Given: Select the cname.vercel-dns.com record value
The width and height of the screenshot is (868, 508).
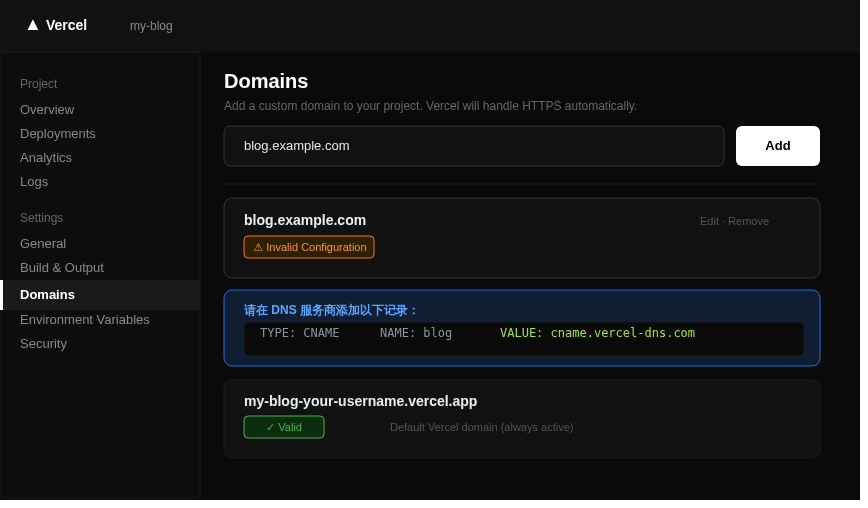Looking at the screenshot, I should tap(622, 333).
